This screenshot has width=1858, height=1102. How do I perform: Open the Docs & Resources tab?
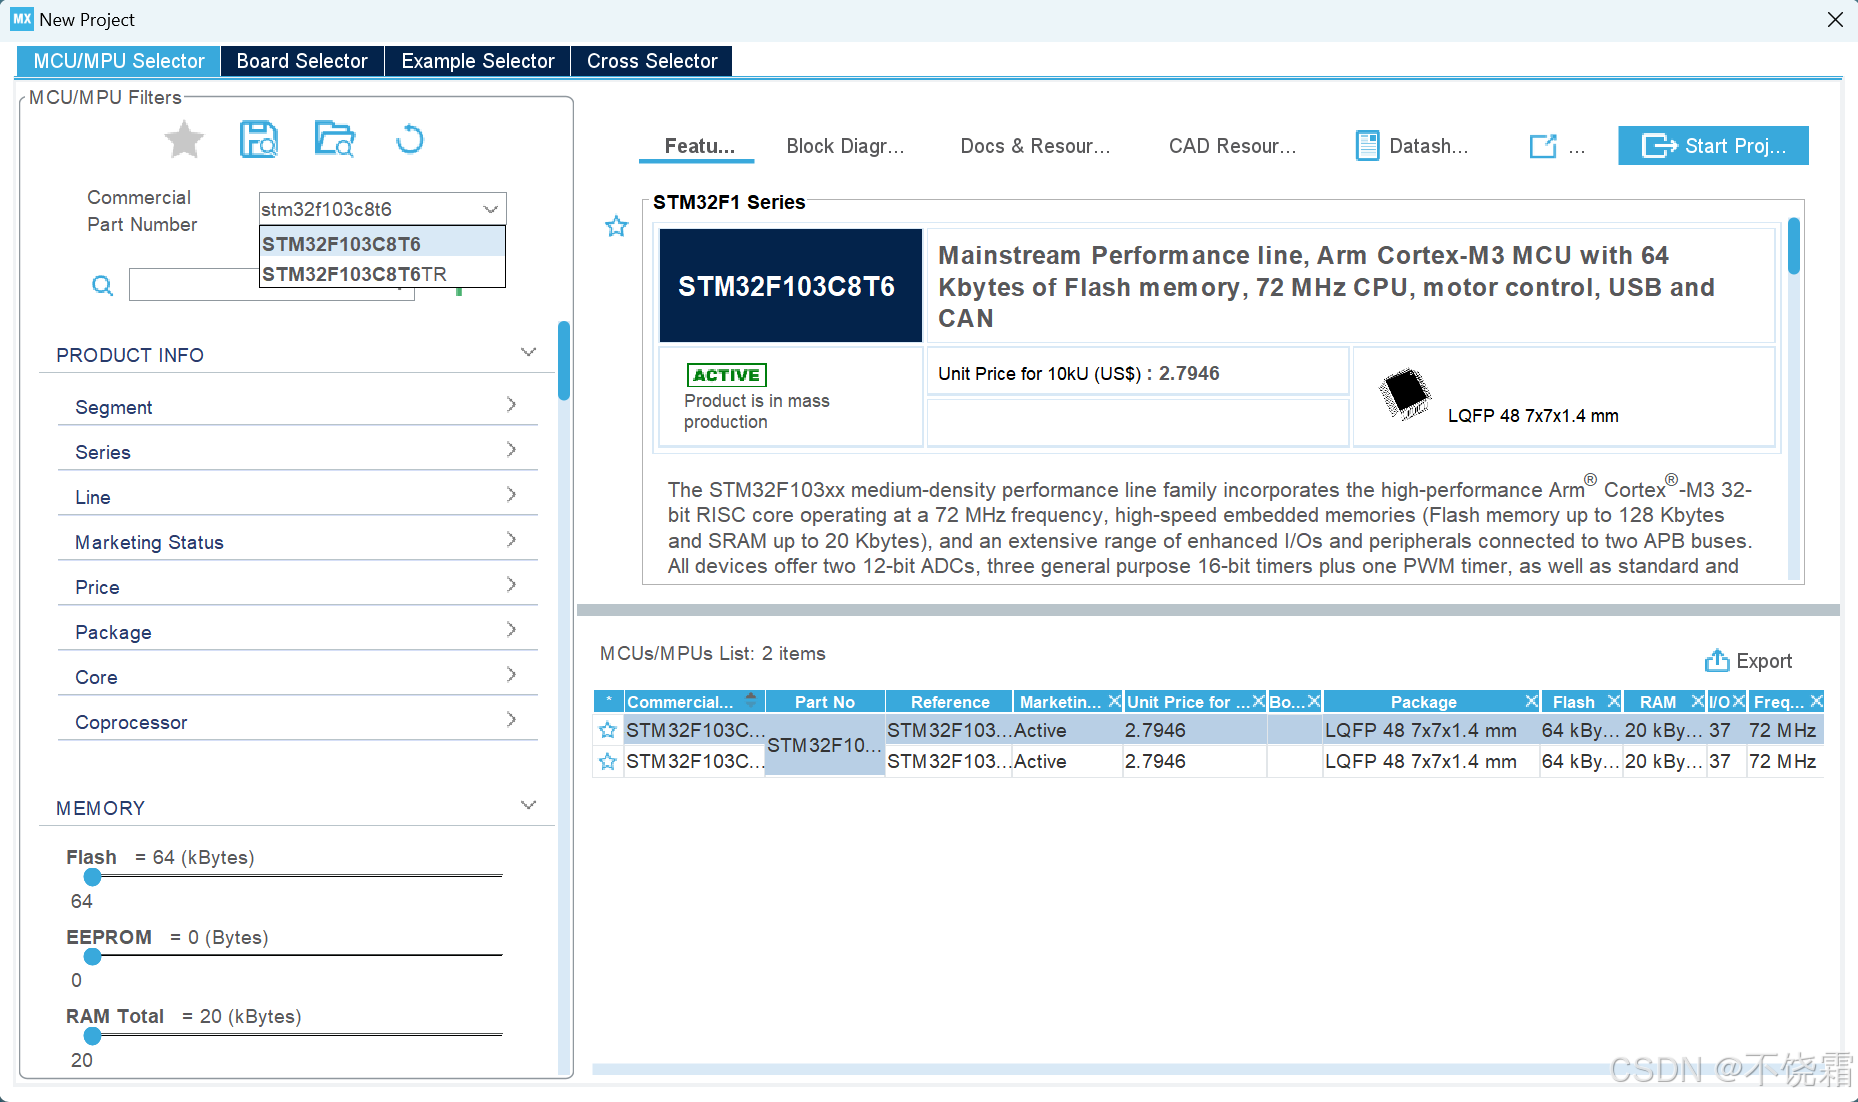[1035, 146]
